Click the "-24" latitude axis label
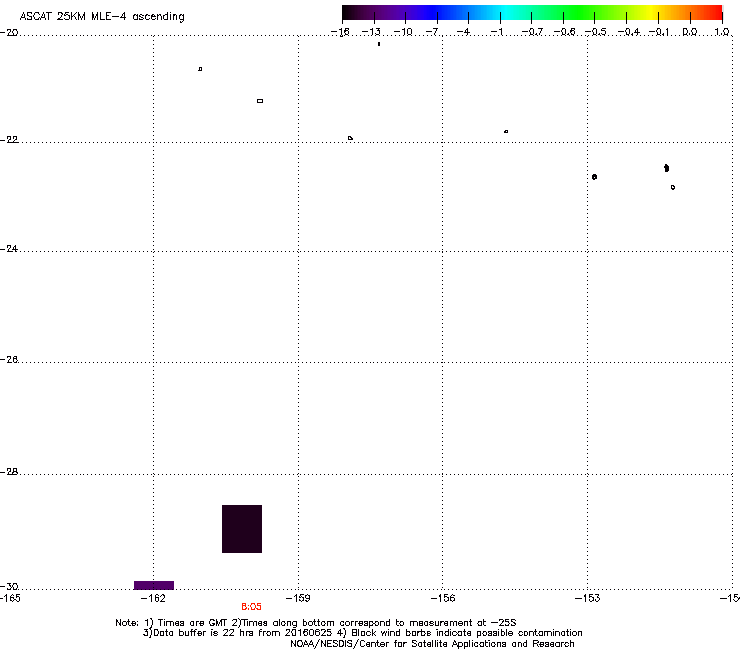 pyautogui.click(x=9, y=249)
